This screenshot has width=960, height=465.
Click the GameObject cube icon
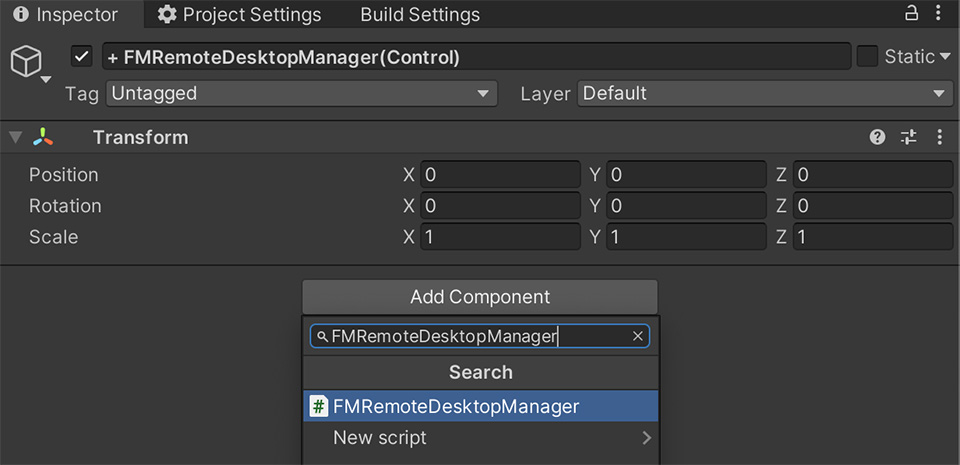(25, 62)
